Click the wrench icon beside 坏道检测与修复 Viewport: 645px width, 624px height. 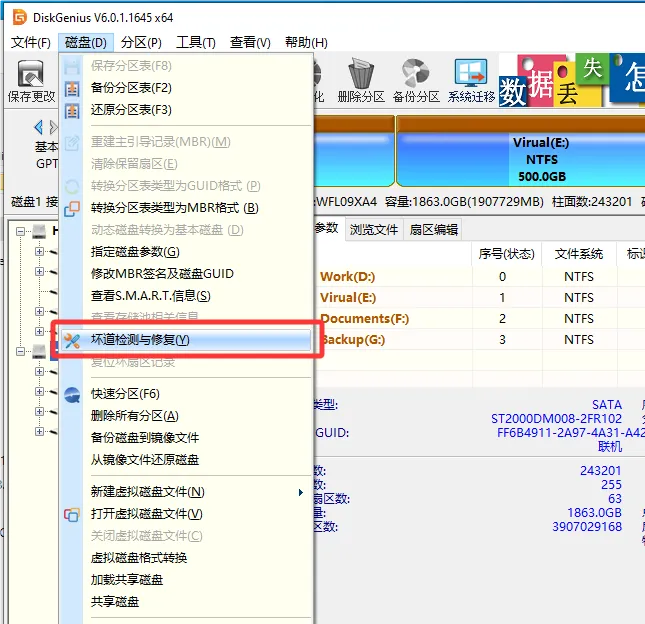[72, 340]
